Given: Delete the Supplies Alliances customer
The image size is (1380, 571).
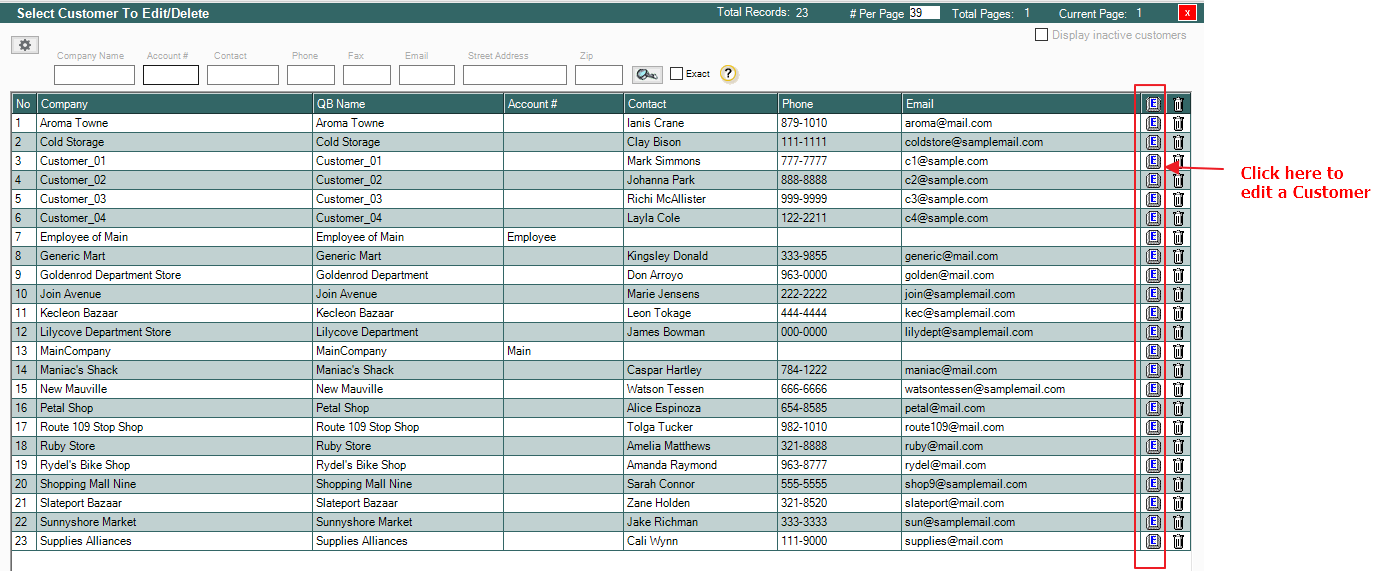Looking at the screenshot, I should pos(1178,541).
